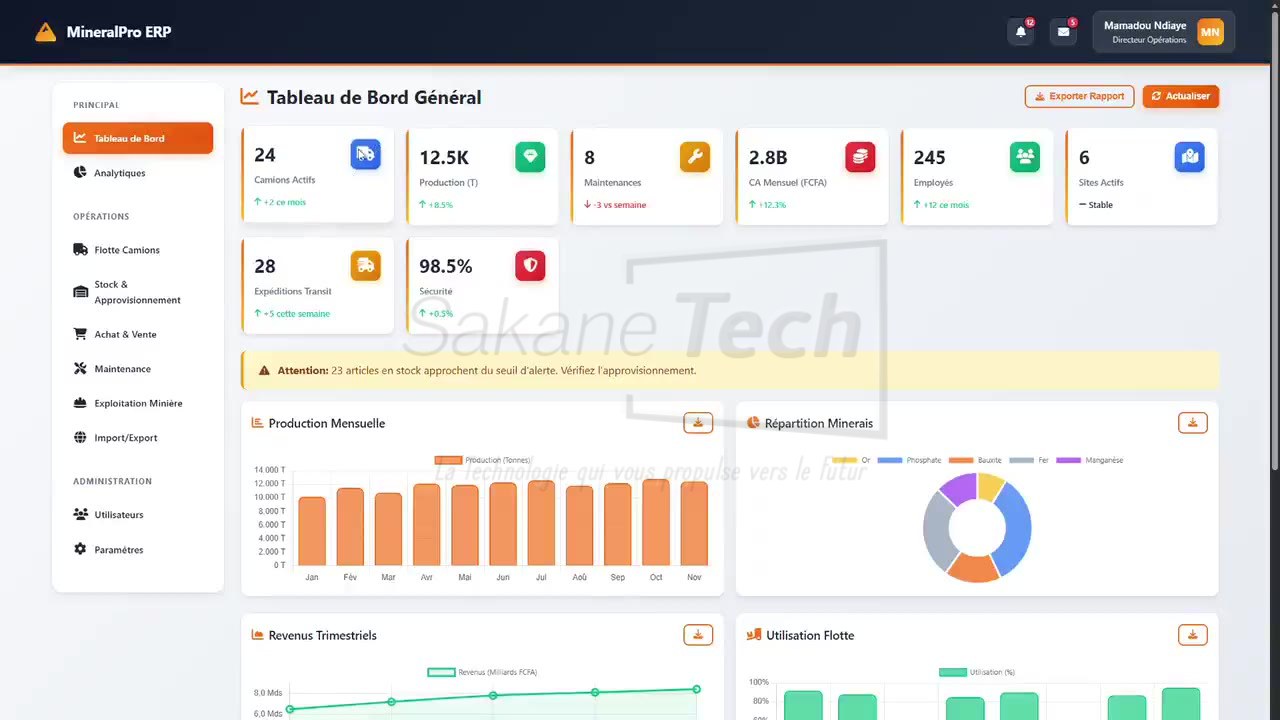Open Utilisateurs administration page

tap(138, 515)
